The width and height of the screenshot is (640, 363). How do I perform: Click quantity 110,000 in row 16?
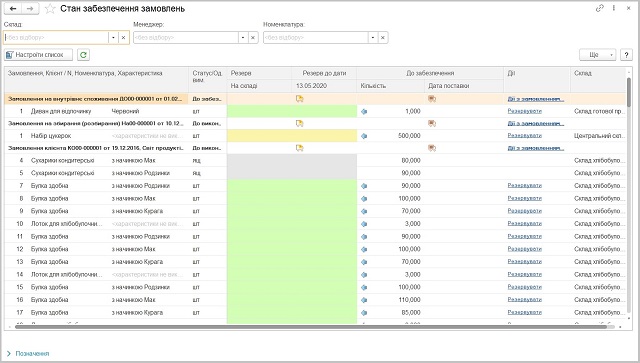(x=409, y=300)
